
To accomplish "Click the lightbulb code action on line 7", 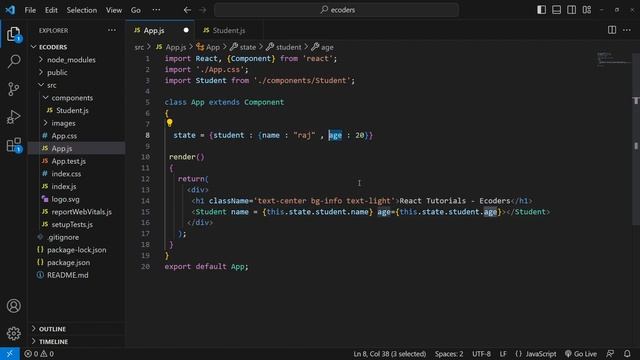I will point(169,122).
